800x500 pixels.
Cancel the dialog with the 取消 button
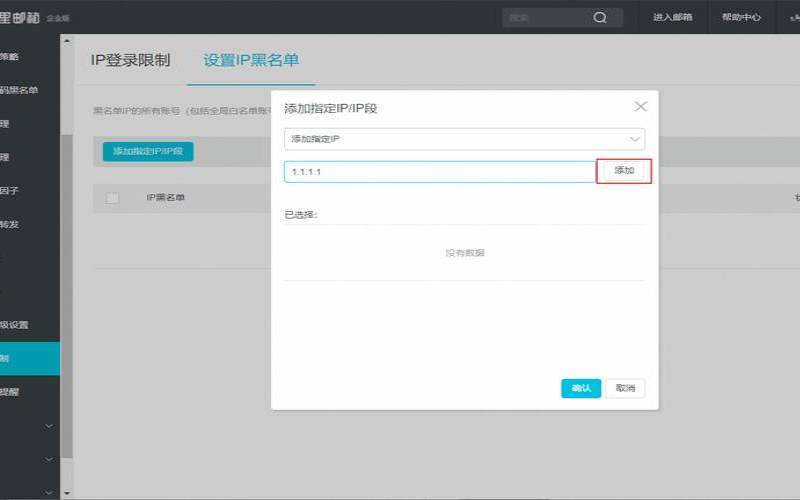(x=625, y=388)
